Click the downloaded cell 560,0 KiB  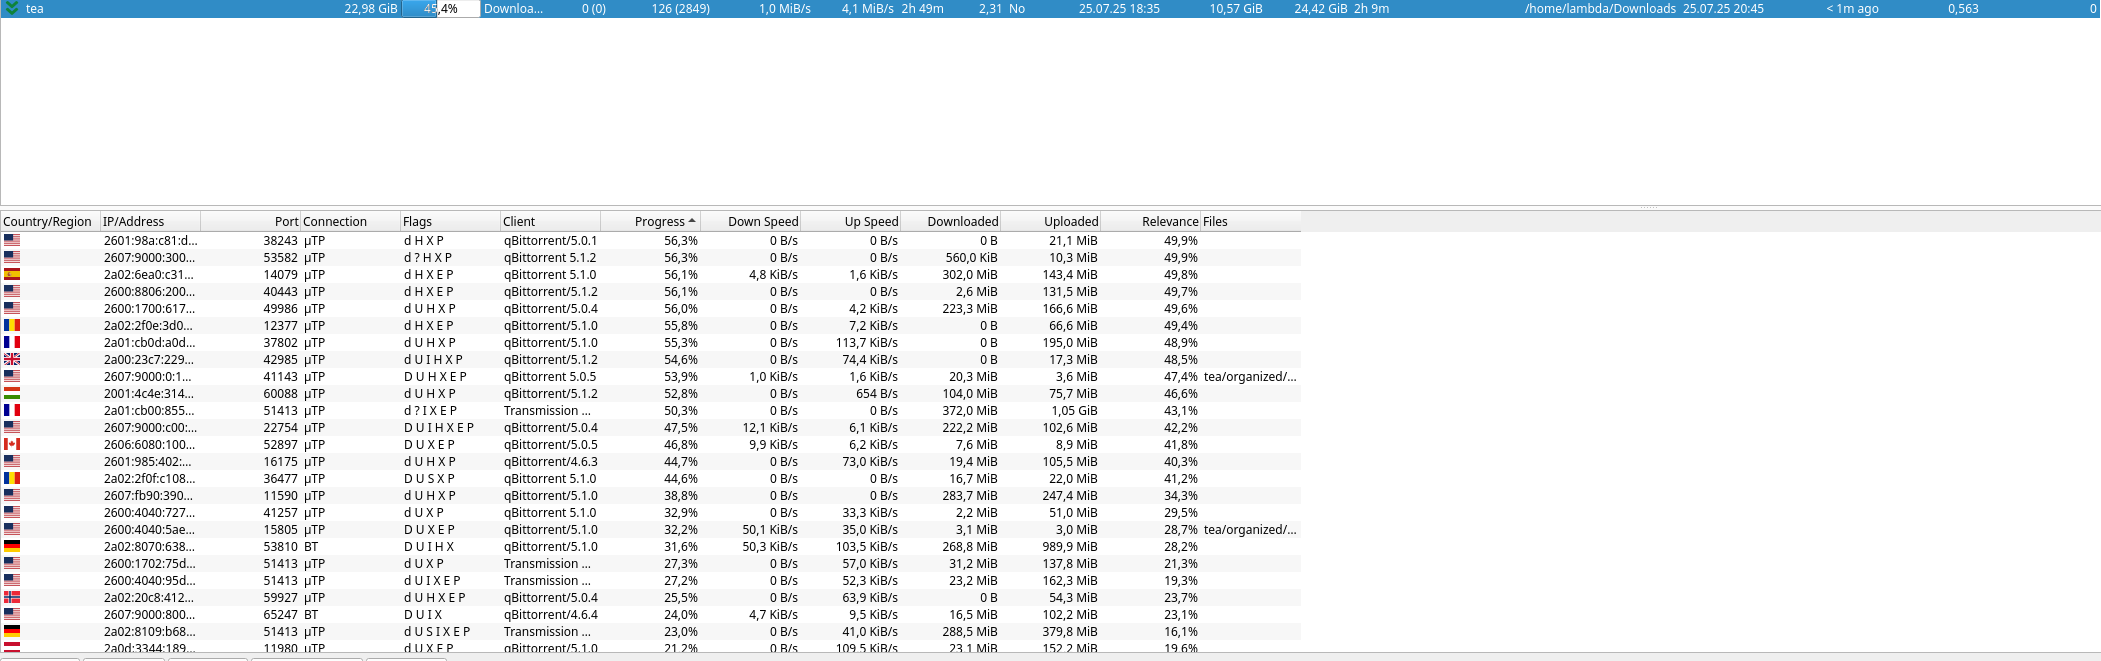[972, 257]
